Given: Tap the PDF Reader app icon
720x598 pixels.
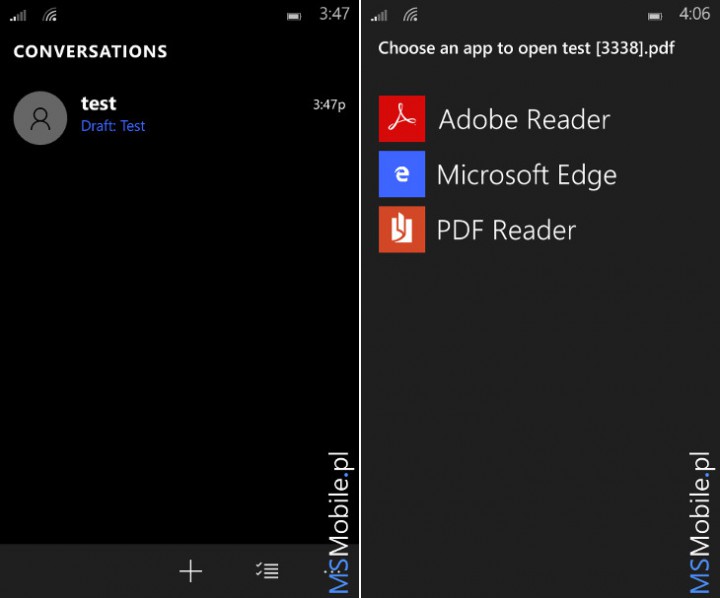Looking at the screenshot, I should click(402, 229).
